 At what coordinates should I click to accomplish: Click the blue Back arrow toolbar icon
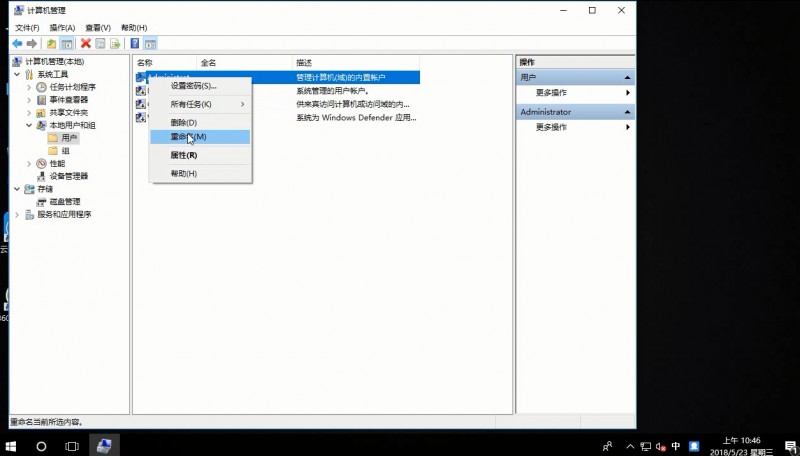point(17,44)
